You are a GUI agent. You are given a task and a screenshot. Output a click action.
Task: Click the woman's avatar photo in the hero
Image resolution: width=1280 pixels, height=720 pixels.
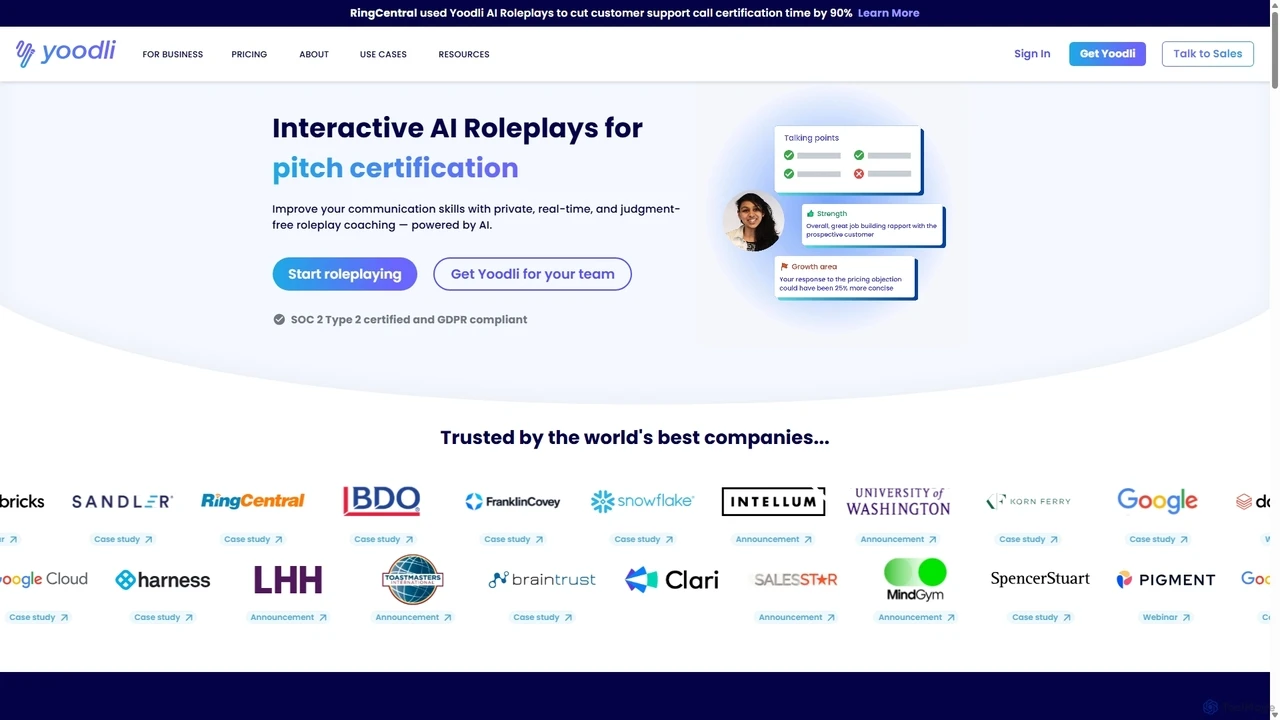tap(753, 221)
